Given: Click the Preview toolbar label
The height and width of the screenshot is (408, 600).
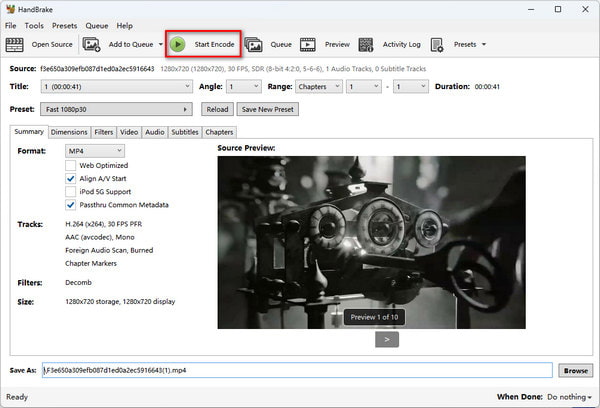Looking at the screenshot, I should 337,44.
